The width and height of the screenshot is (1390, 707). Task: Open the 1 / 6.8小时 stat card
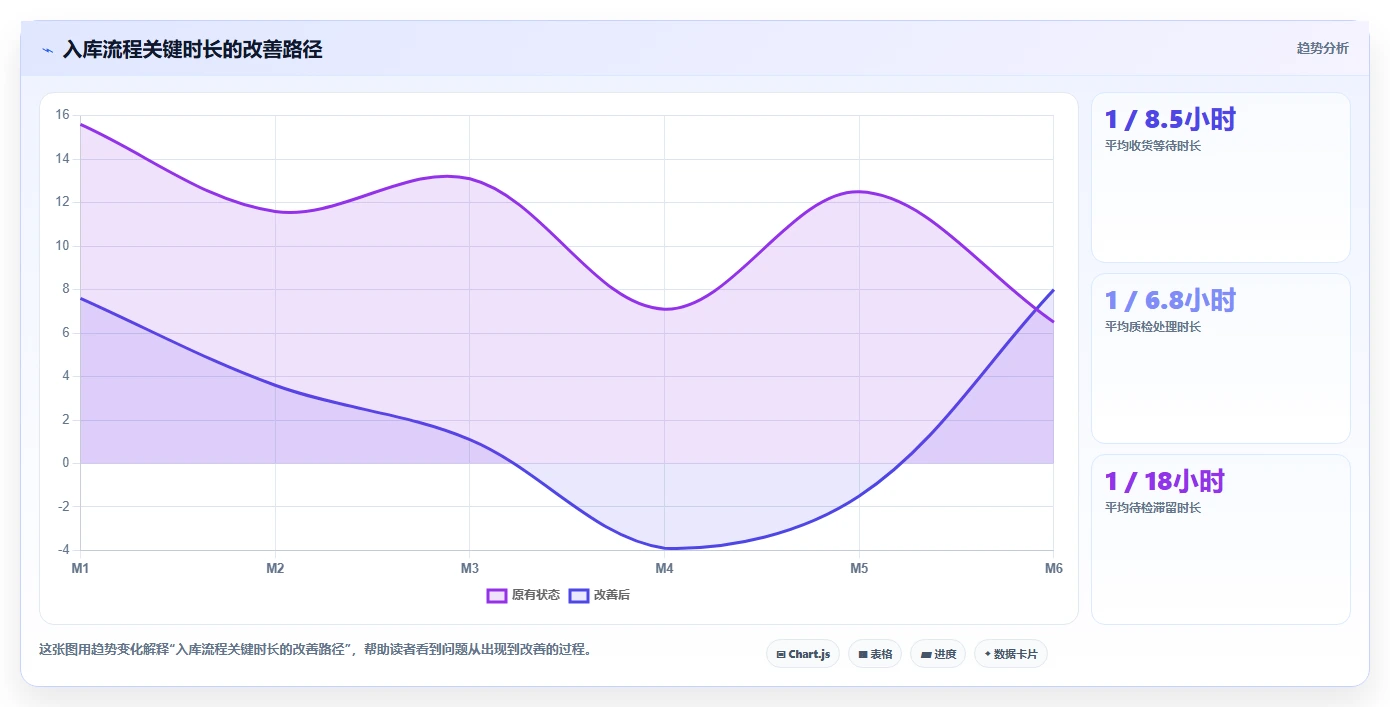point(1220,358)
